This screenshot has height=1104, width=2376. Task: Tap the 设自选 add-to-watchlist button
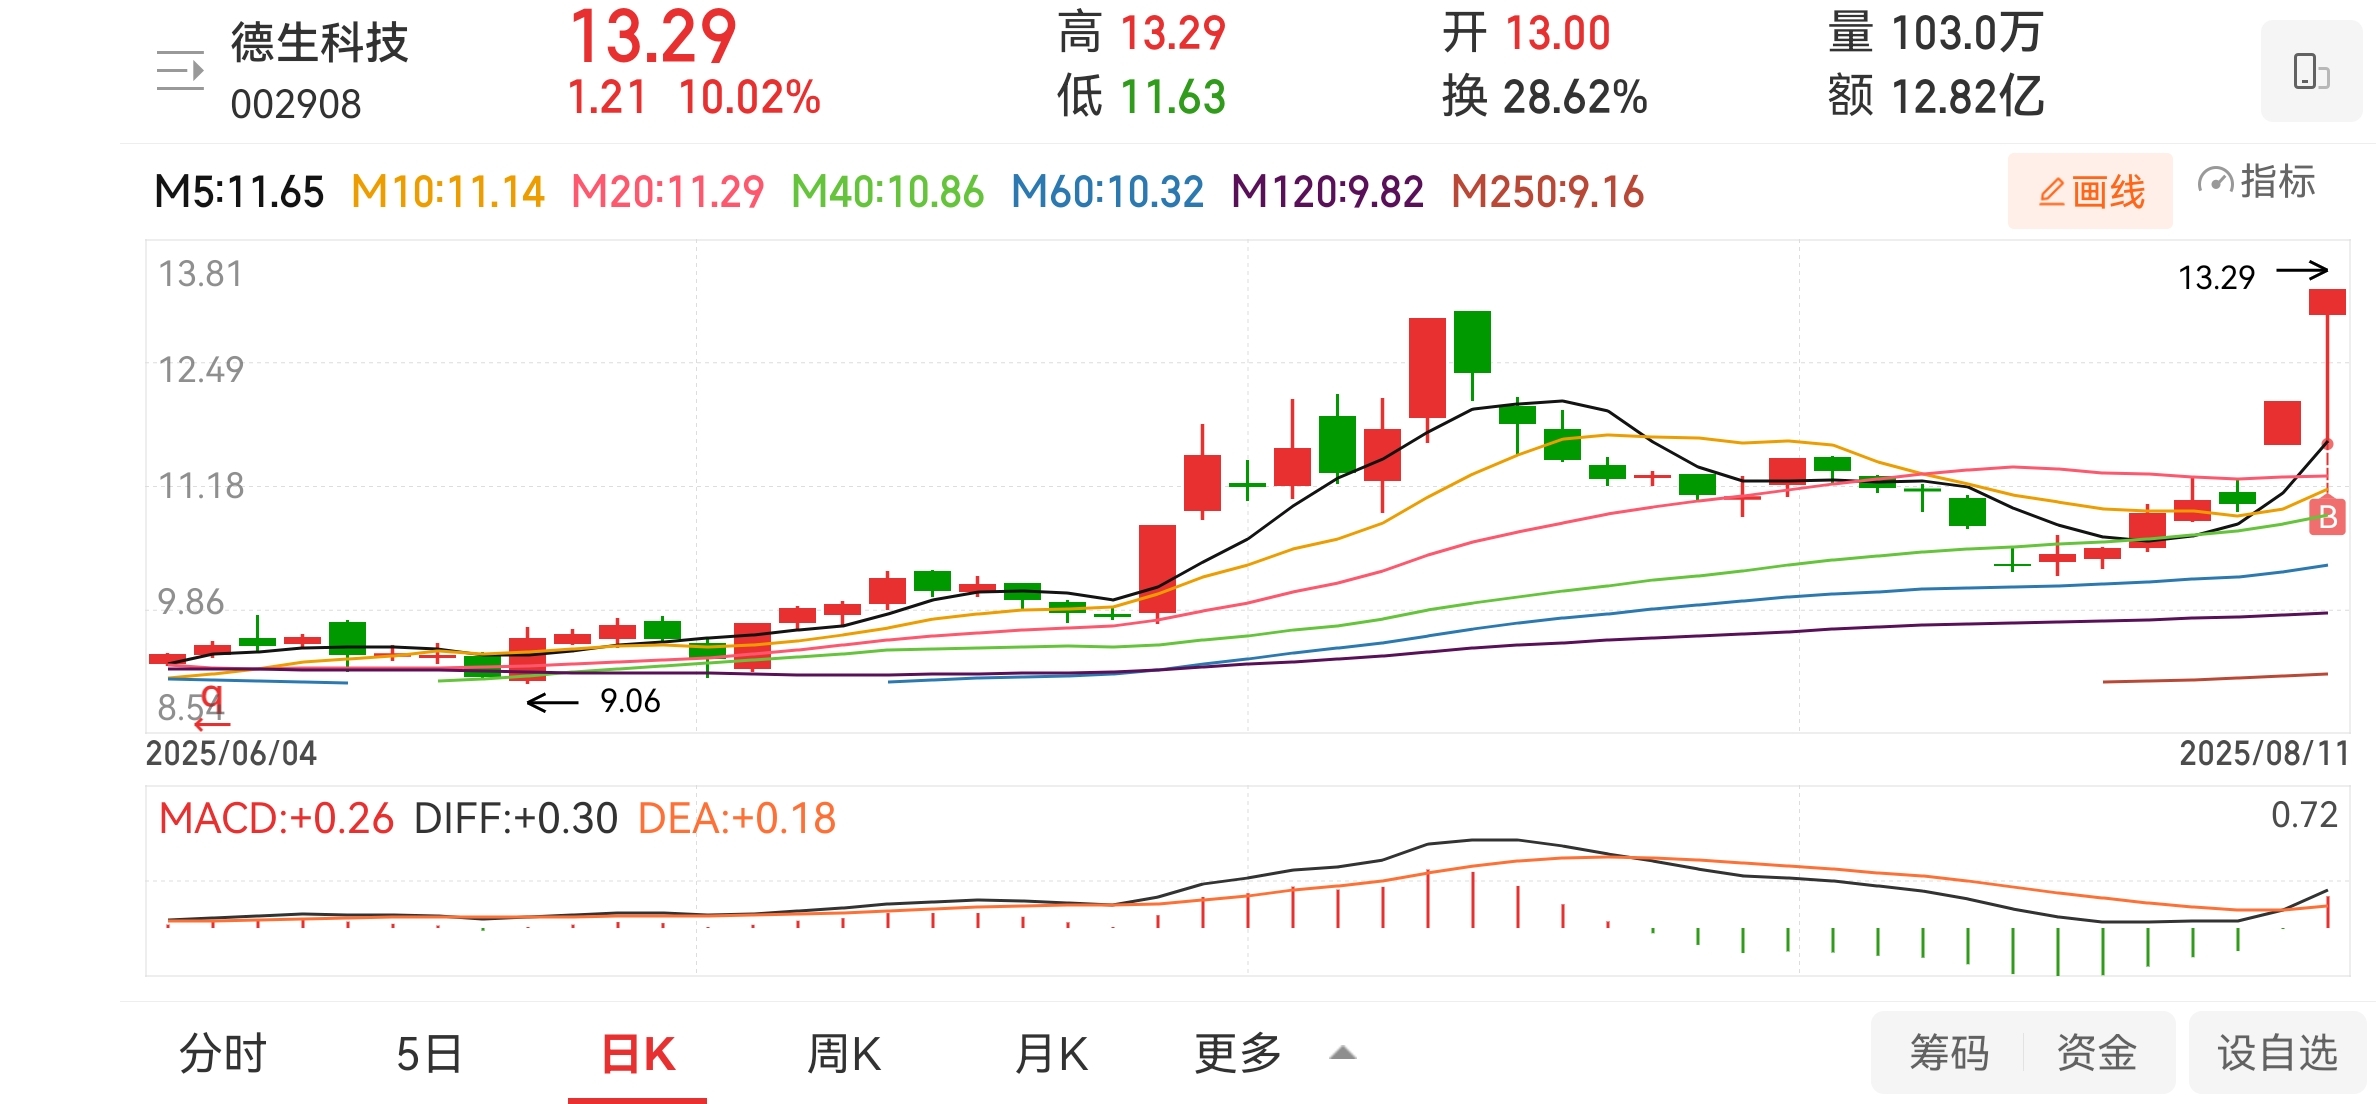tap(2277, 1053)
